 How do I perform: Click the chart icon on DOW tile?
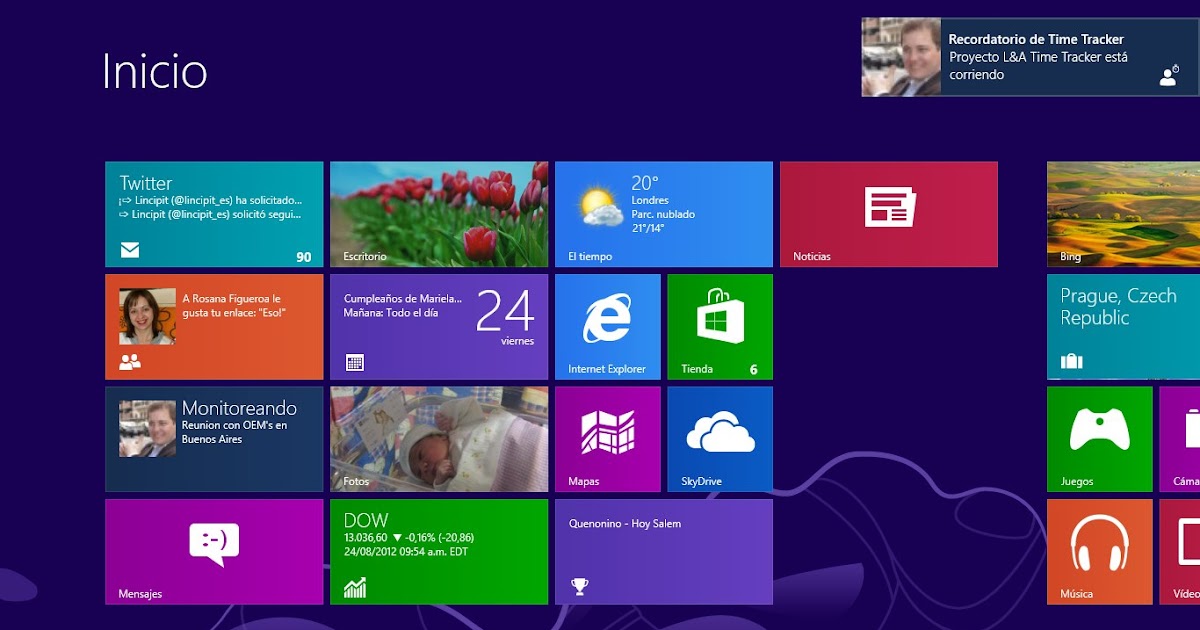click(x=355, y=587)
